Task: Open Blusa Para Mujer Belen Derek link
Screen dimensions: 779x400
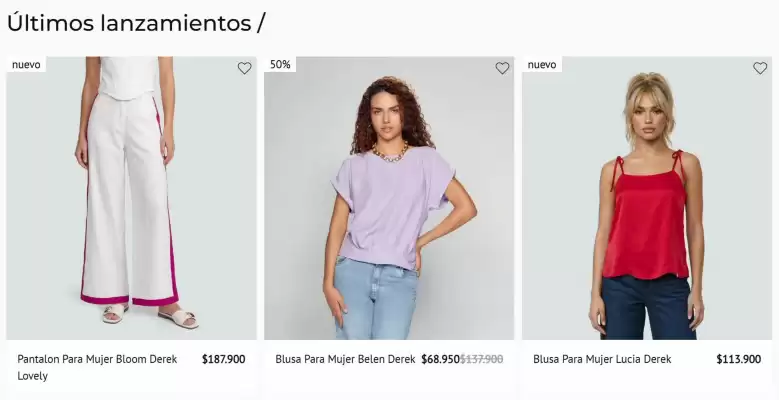Action: click(345, 359)
